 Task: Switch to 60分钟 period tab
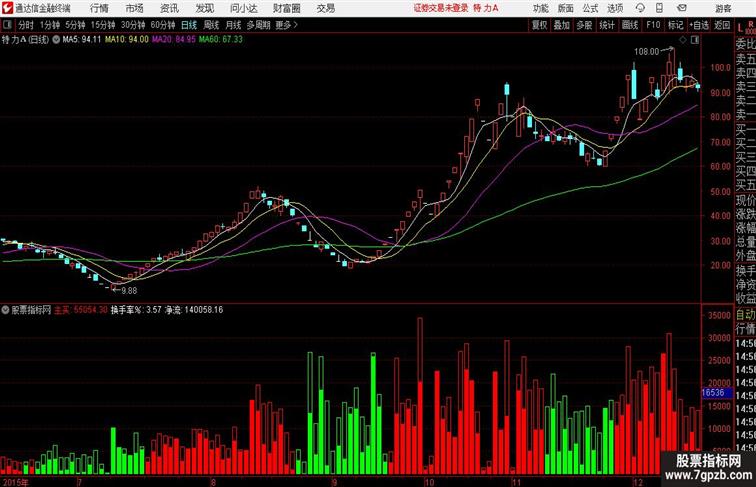(162, 25)
